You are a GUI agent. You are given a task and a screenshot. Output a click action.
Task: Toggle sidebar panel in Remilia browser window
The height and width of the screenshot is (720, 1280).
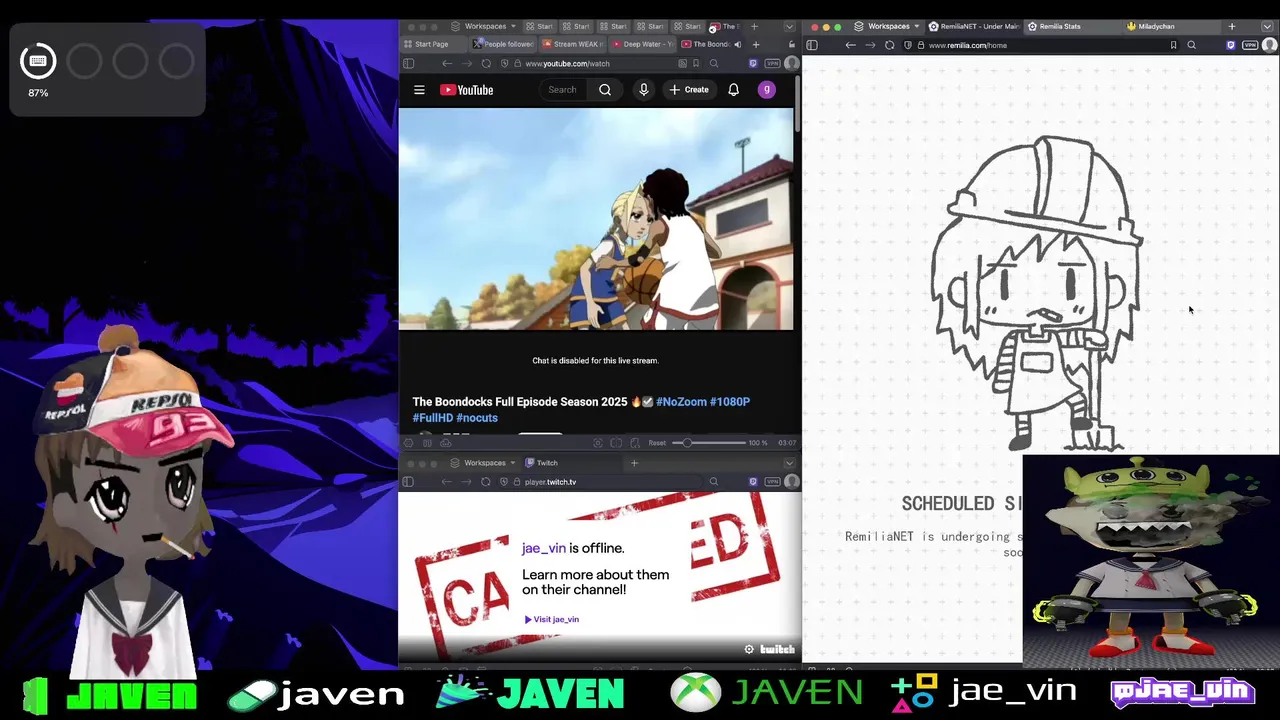click(x=812, y=45)
